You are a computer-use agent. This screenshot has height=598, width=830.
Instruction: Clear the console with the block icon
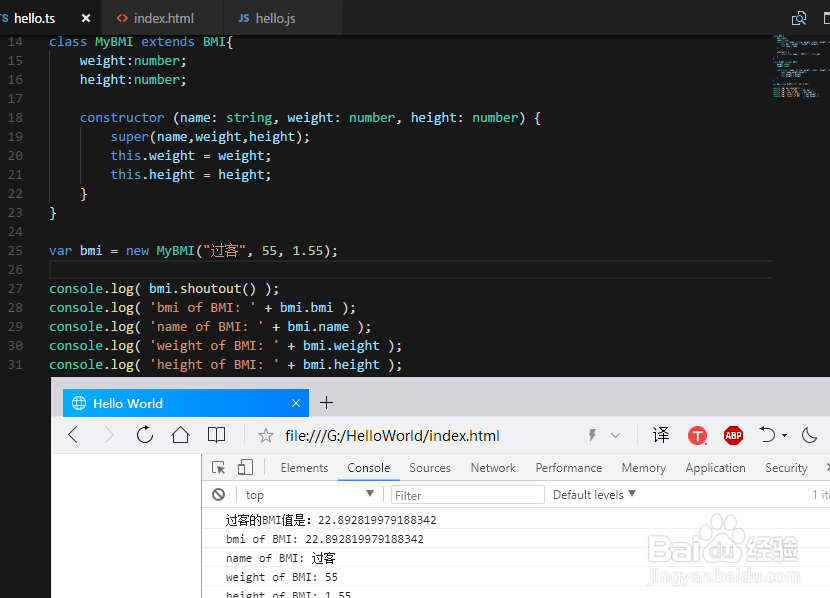pyautogui.click(x=218, y=494)
